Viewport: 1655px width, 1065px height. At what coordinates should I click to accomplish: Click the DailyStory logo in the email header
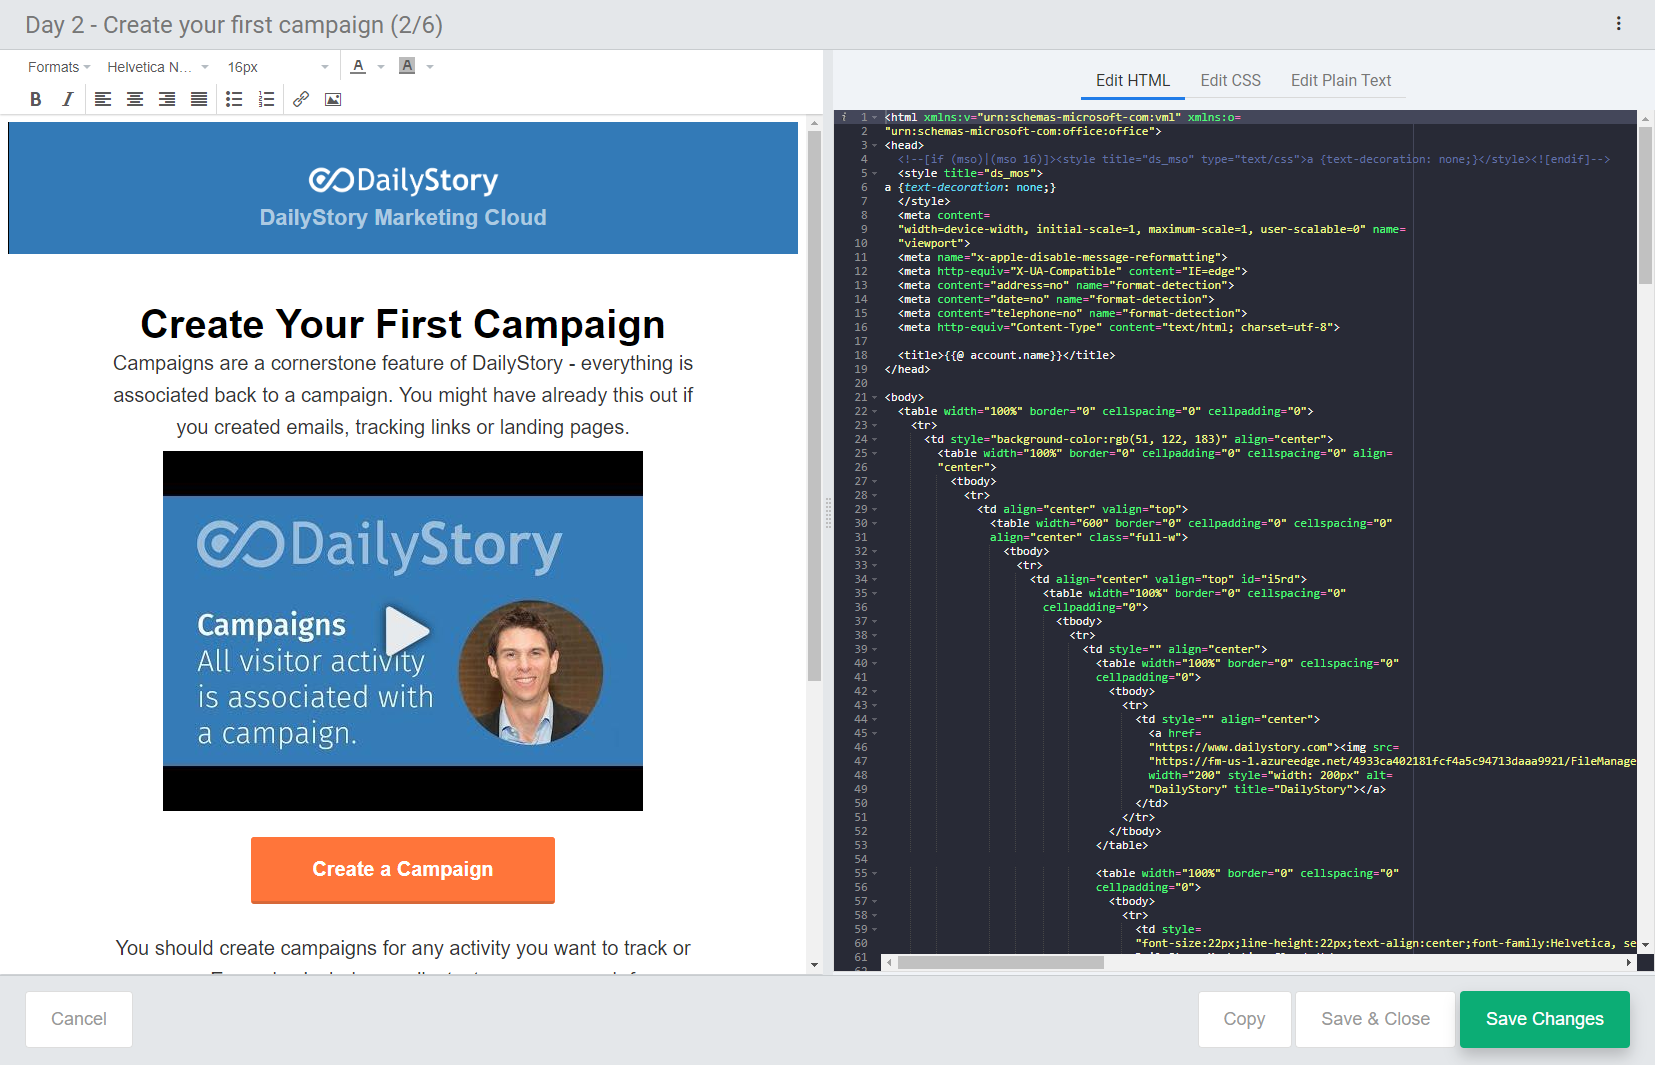coord(403,180)
